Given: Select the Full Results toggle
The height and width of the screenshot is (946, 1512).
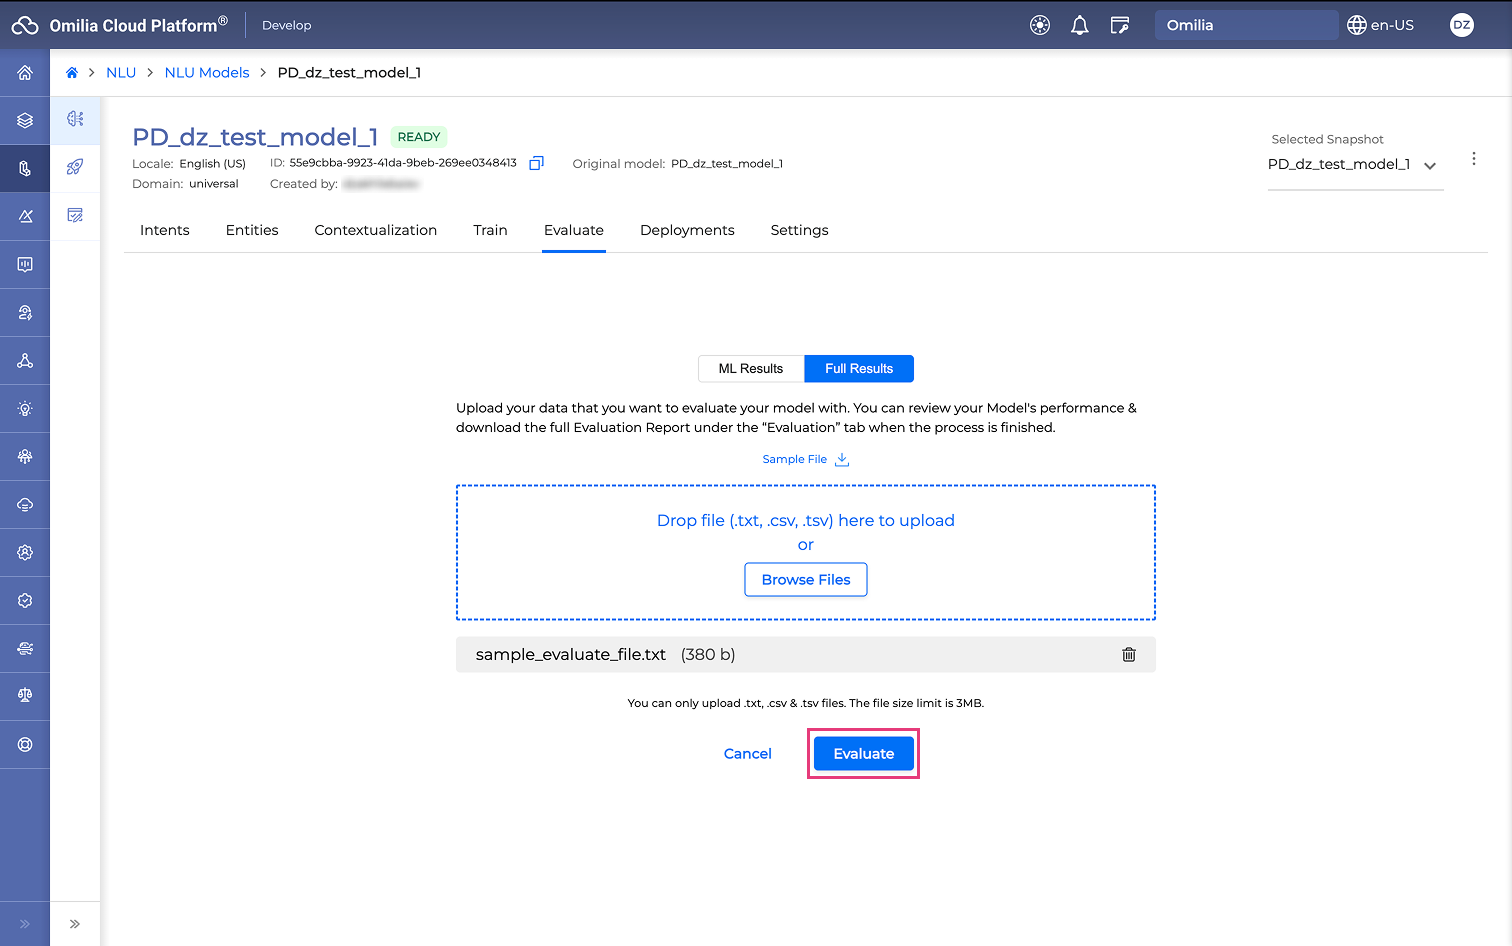Looking at the screenshot, I should [x=858, y=369].
